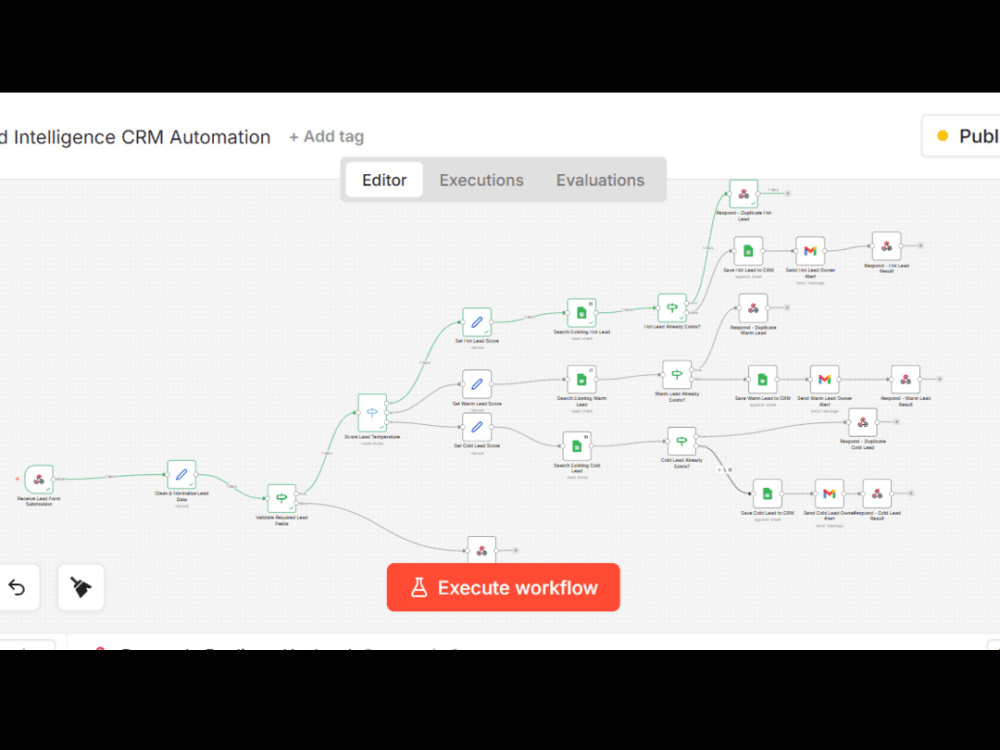The width and height of the screenshot is (1000, 750).
Task: Click the plus handle after Respond - Duplicate Cold Lead
Action: 897,422
